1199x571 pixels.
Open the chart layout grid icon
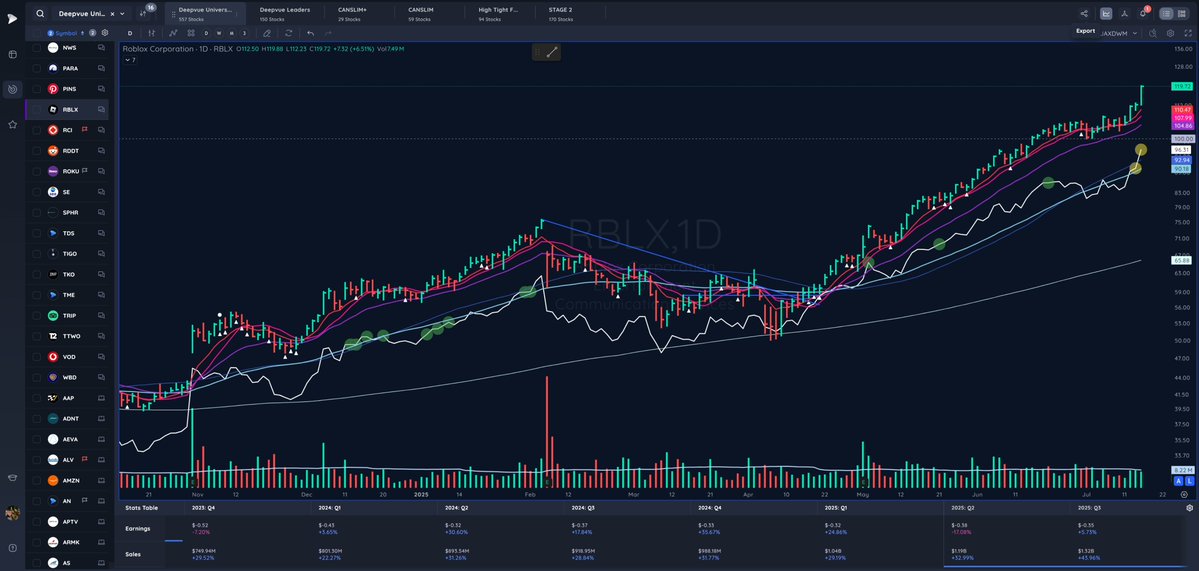pos(190,33)
